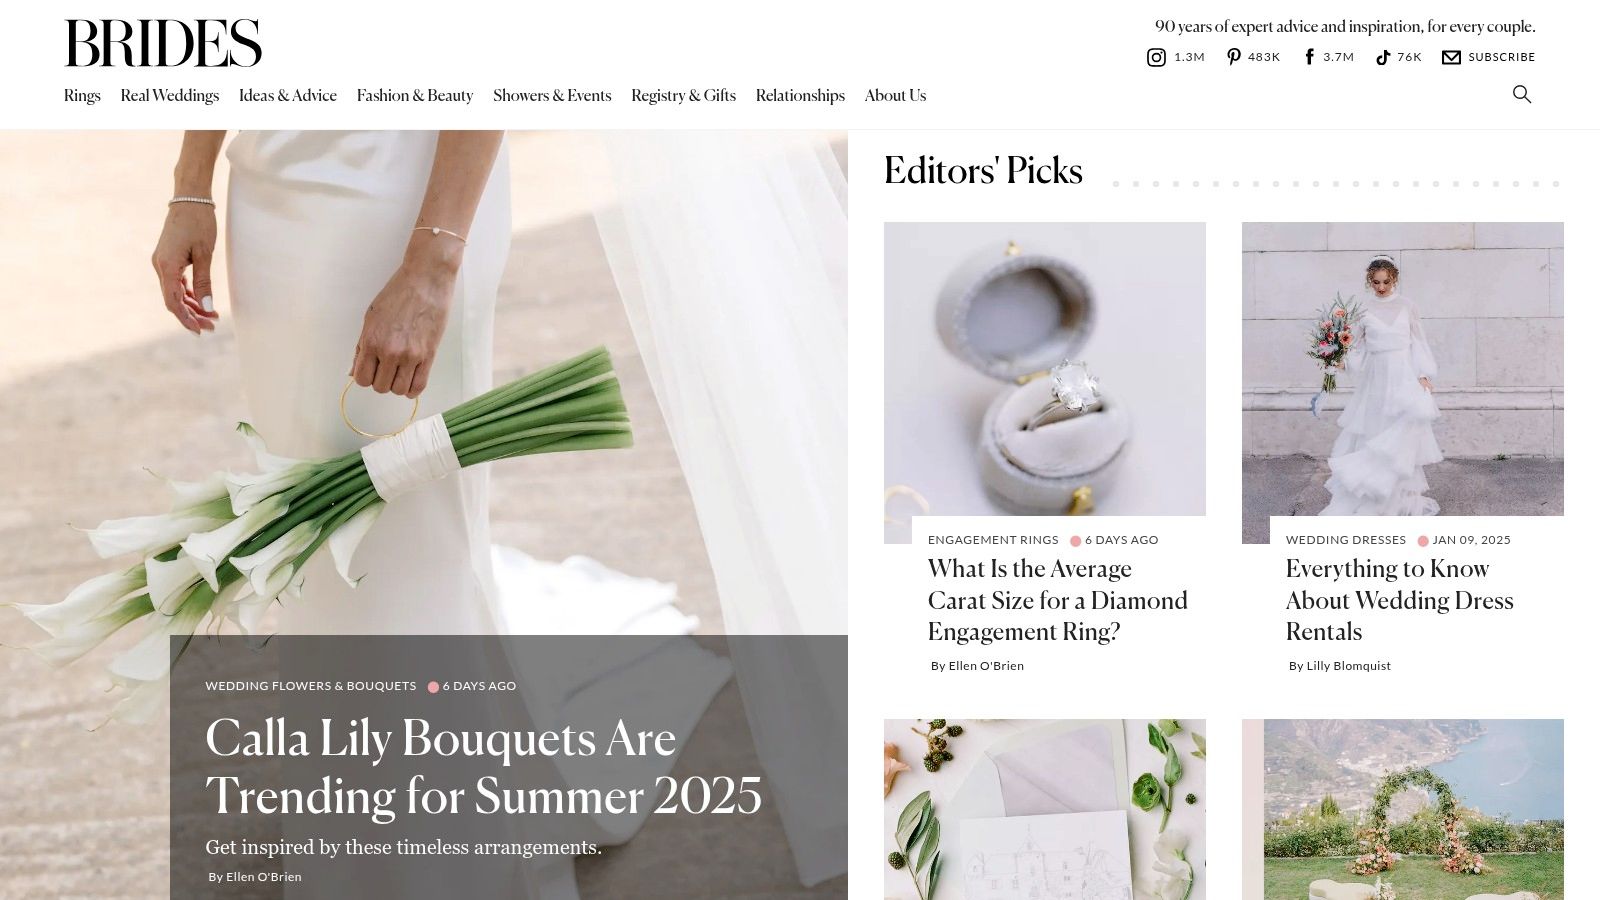Expand the Fashion & Beauty menu
Image resolution: width=1600 pixels, height=900 pixels.
[415, 95]
